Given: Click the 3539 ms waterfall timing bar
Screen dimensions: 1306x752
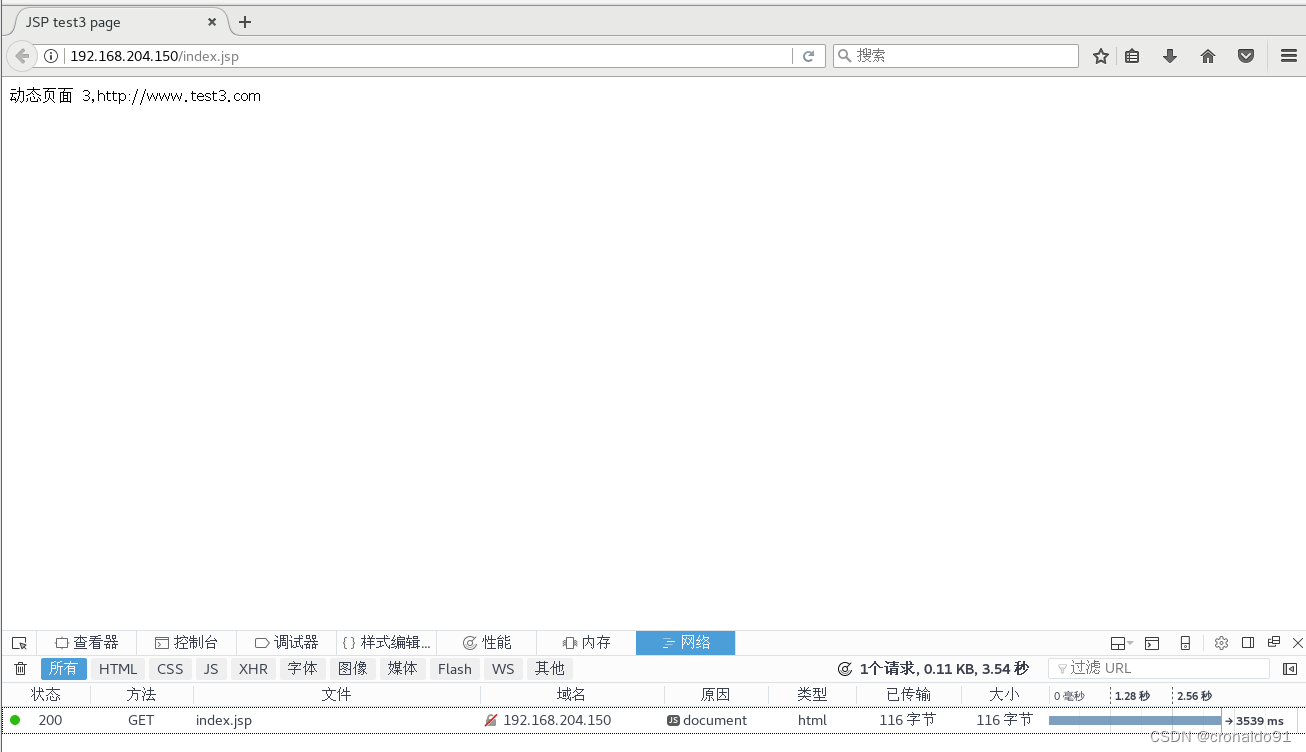Looking at the screenshot, I should pyautogui.click(x=1135, y=720).
